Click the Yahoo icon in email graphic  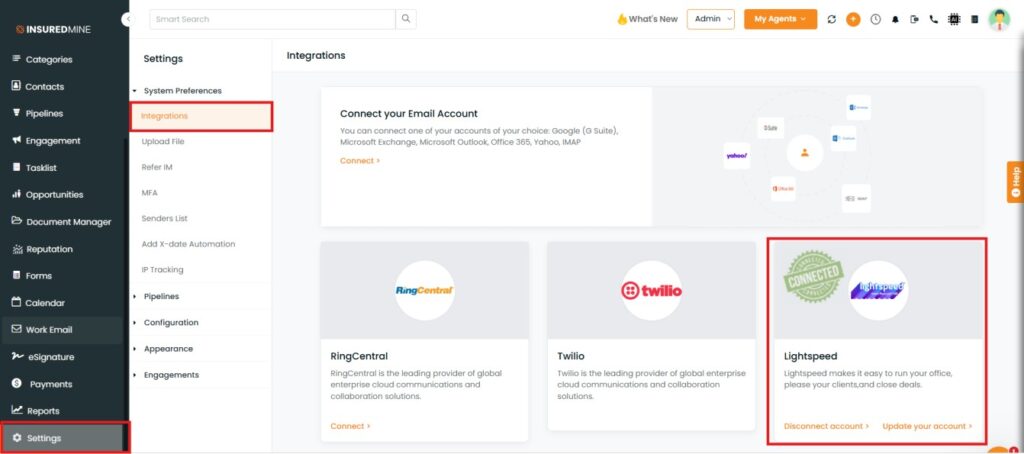[x=737, y=155]
